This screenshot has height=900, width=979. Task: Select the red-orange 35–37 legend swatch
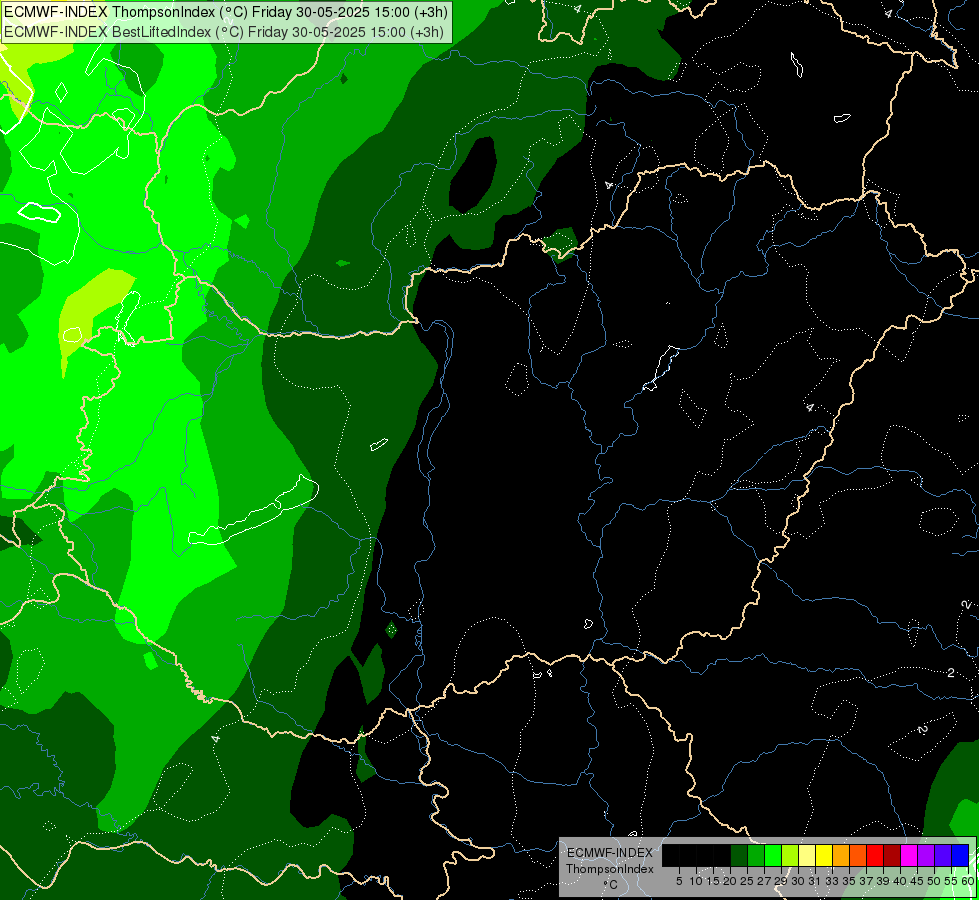coord(858,856)
